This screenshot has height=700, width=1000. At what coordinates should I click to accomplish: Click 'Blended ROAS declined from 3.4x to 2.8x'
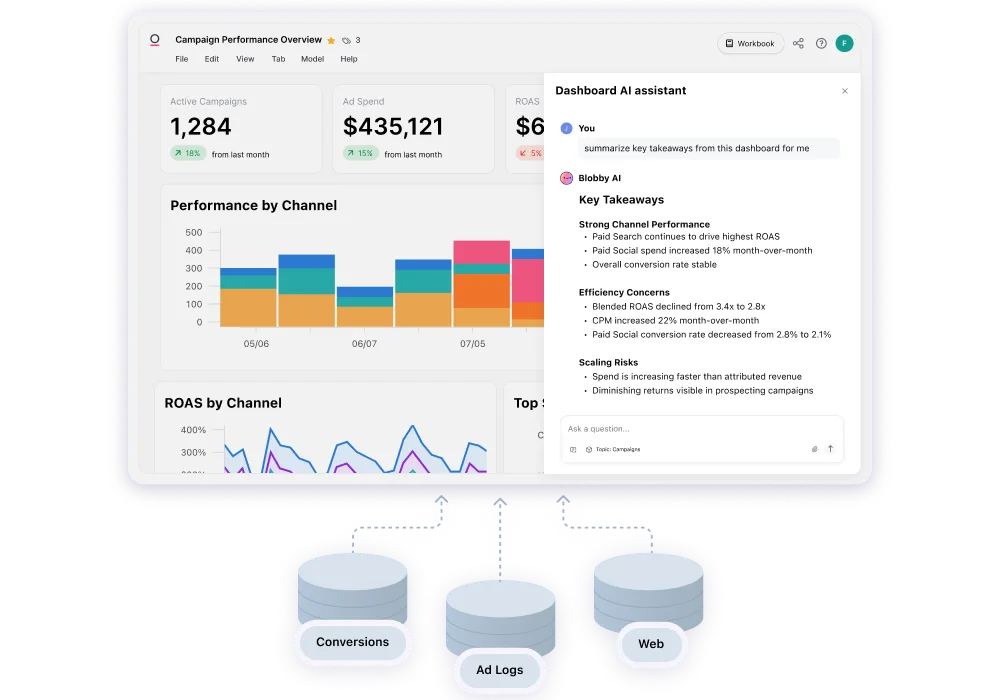(x=679, y=307)
